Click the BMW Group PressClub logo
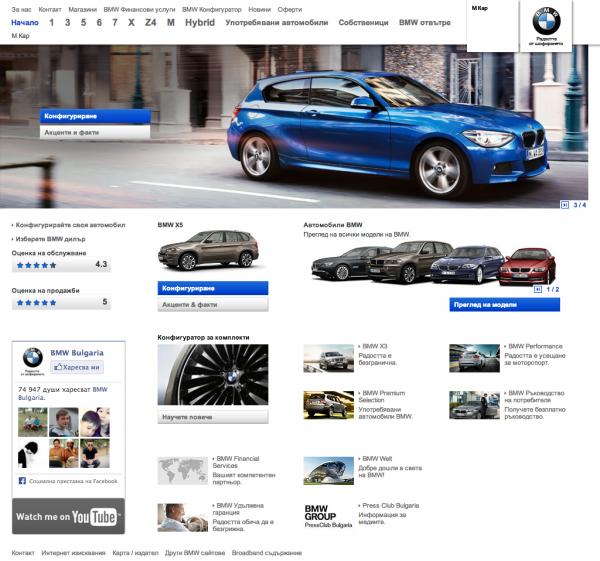 pyautogui.click(x=328, y=516)
